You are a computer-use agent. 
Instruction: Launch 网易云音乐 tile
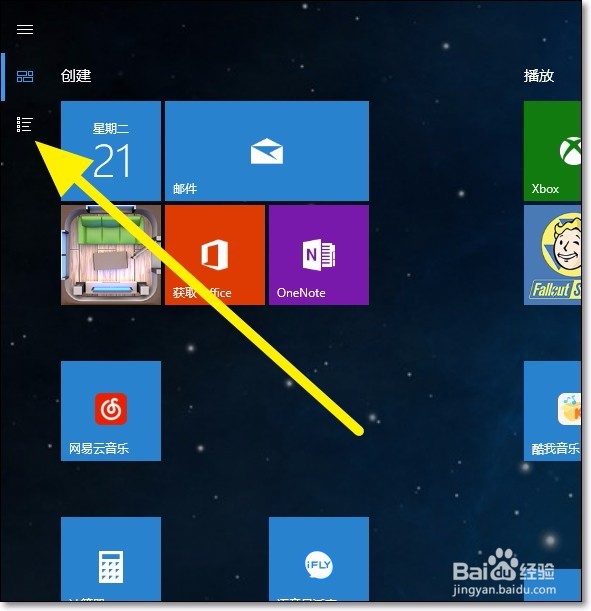pos(111,411)
